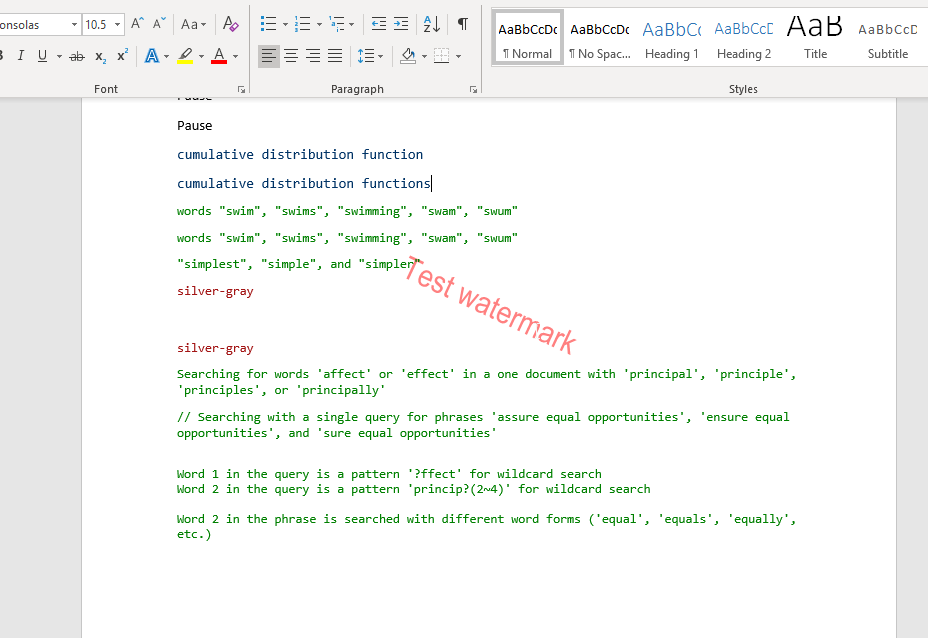Open the Line Spacing dropdown arrow

click(381, 54)
